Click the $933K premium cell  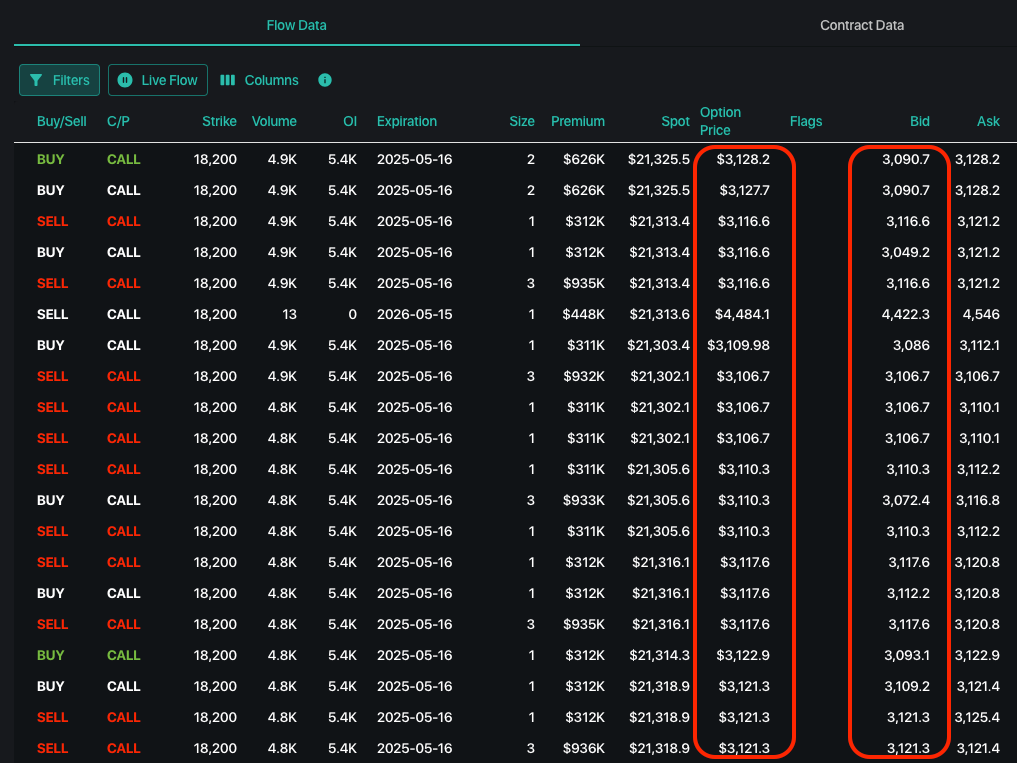(584, 501)
